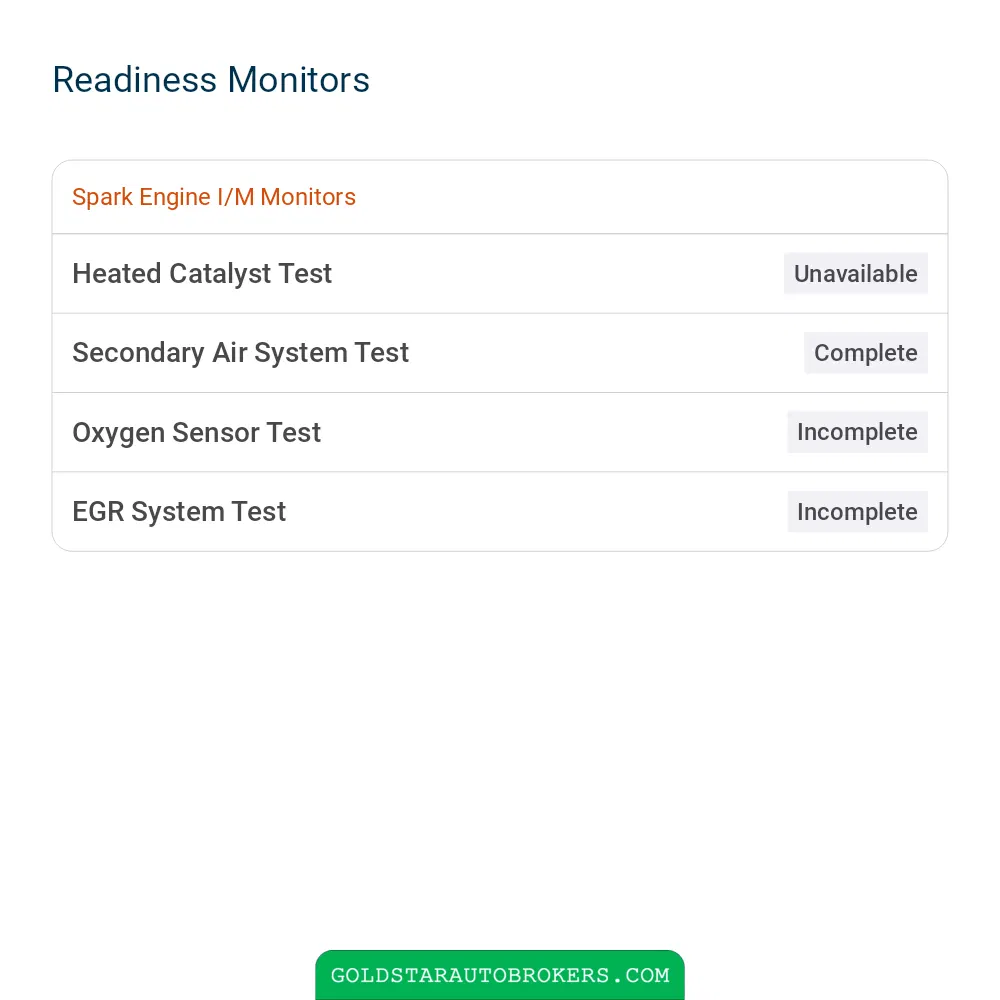Viewport: 1000px width, 1000px height.
Task: Open the Heated Catalyst Test label
Action: pos(202,274)
